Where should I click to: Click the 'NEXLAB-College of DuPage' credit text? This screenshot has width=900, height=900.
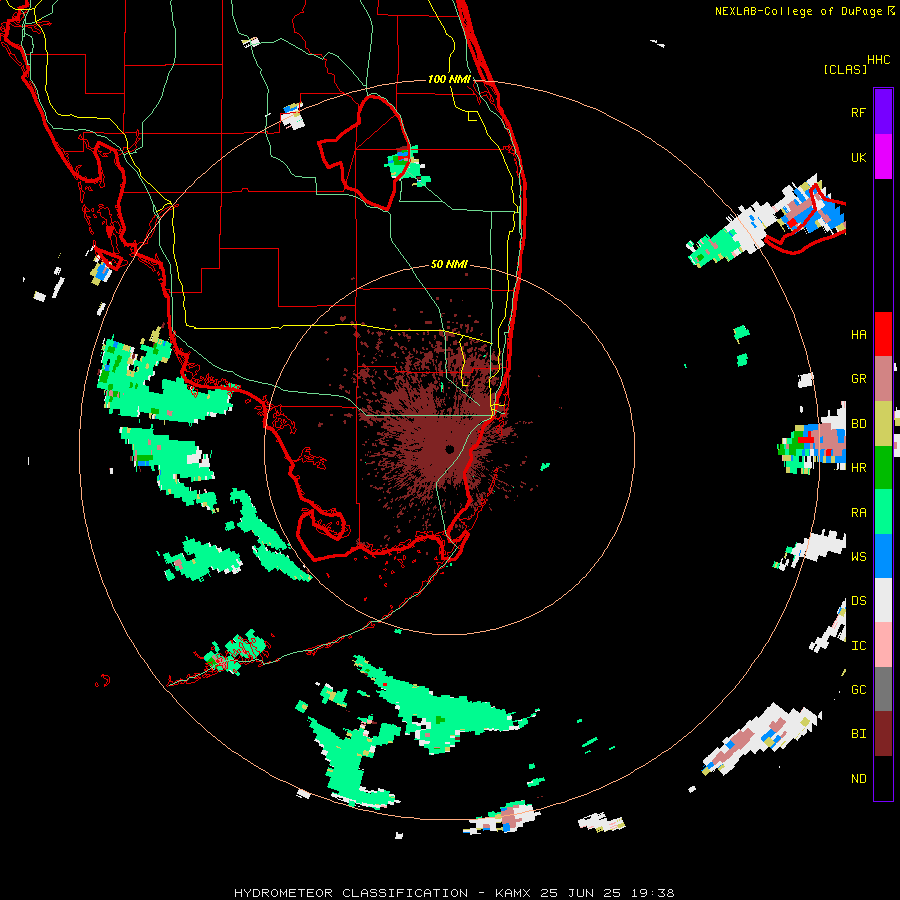click(798, 11)
